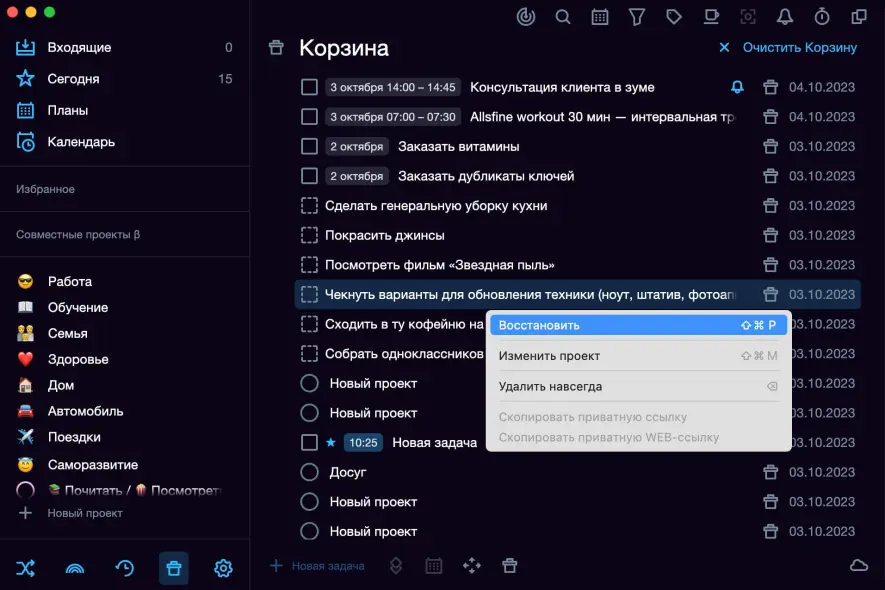885x590 pixels.
Task: Click the circle next to Досуг project
Action: point(309,472)
